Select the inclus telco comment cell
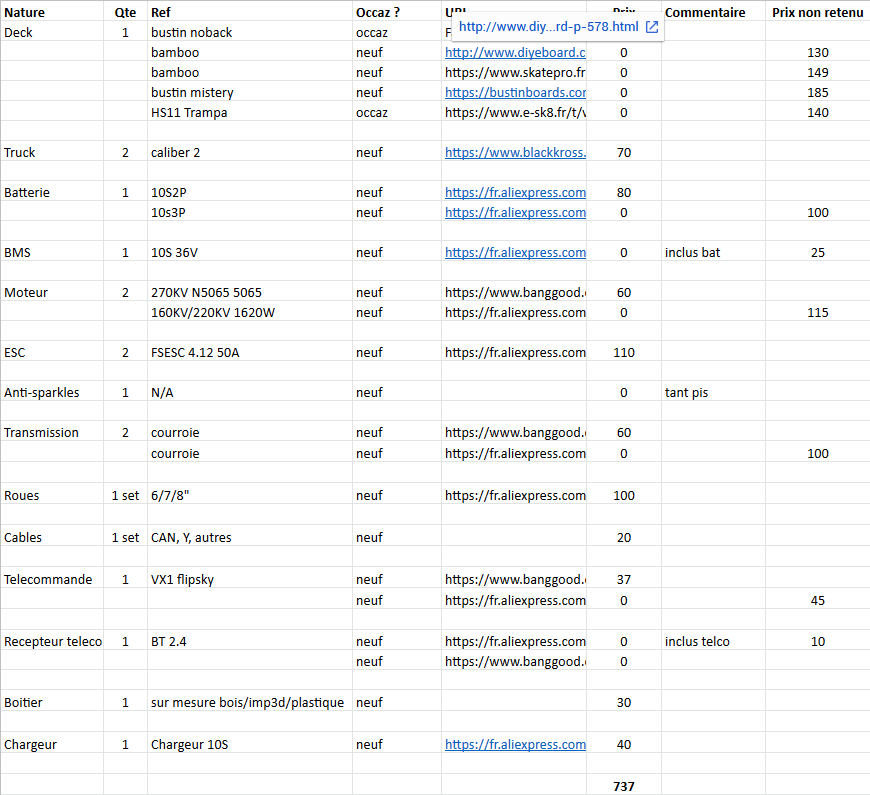870x795 pixels. point(713,641)
